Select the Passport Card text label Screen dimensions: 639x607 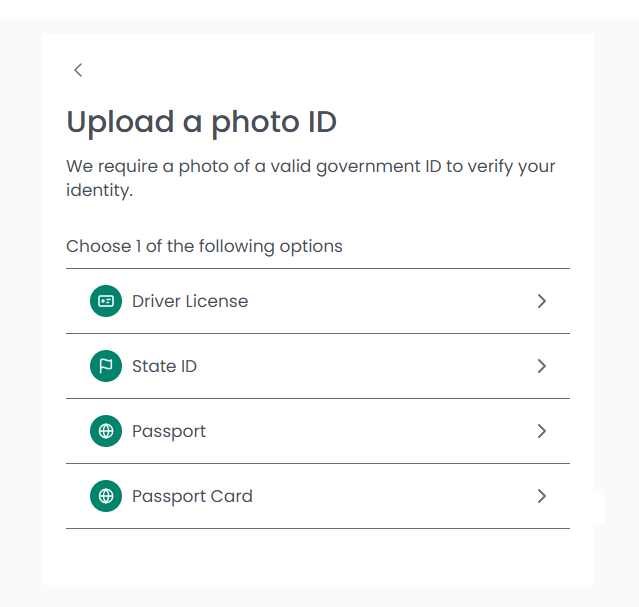tap(192, 496)
